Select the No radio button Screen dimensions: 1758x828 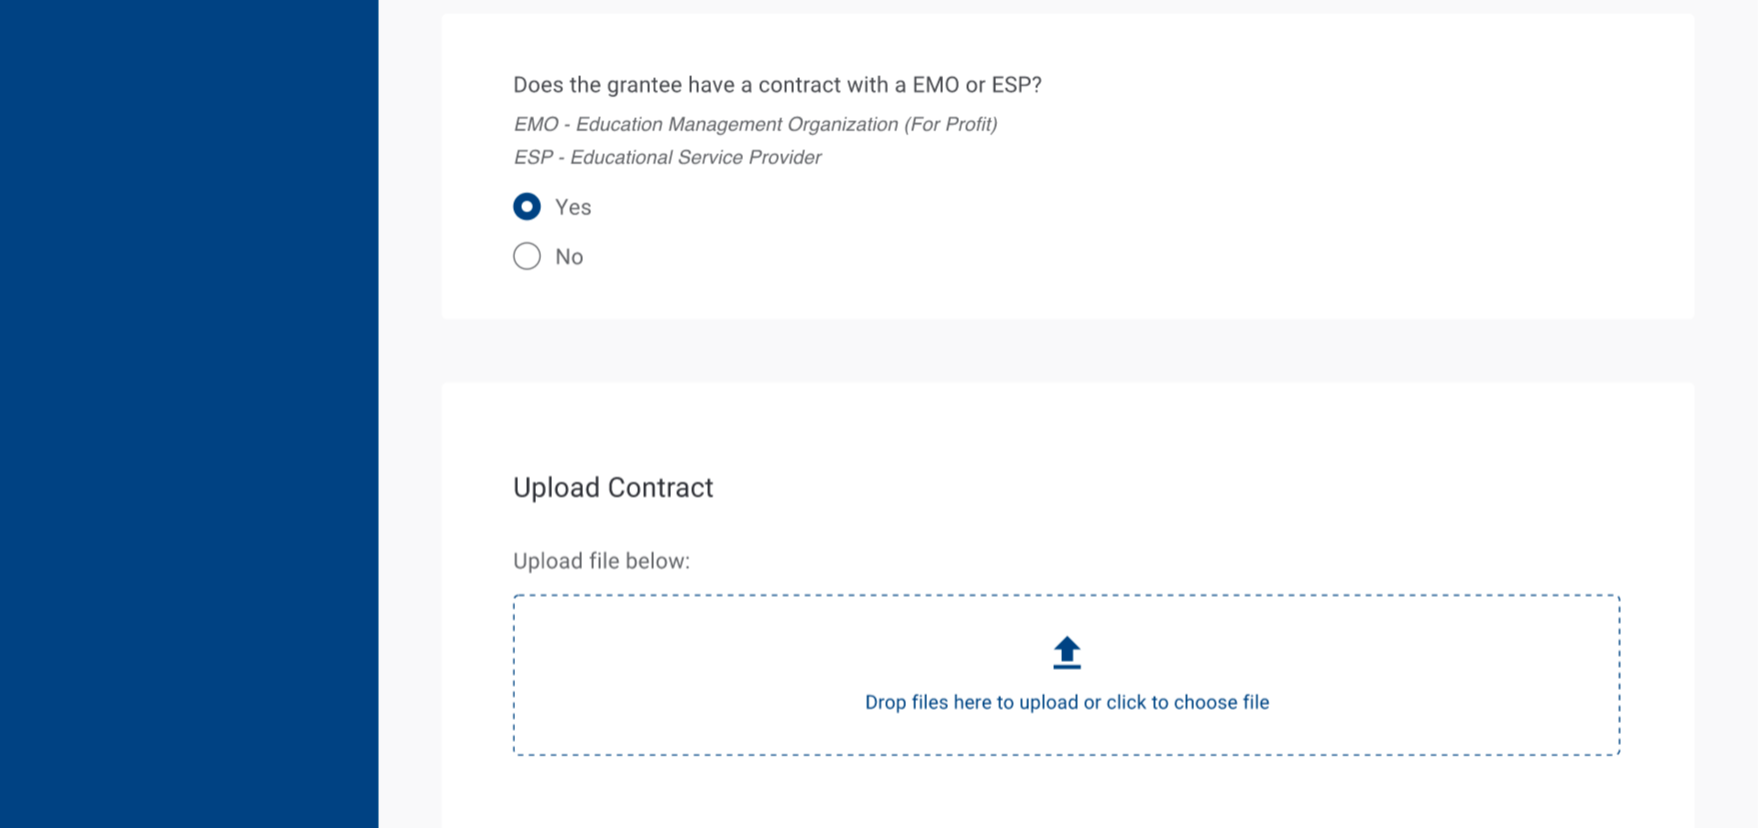[x=527, y=257]
